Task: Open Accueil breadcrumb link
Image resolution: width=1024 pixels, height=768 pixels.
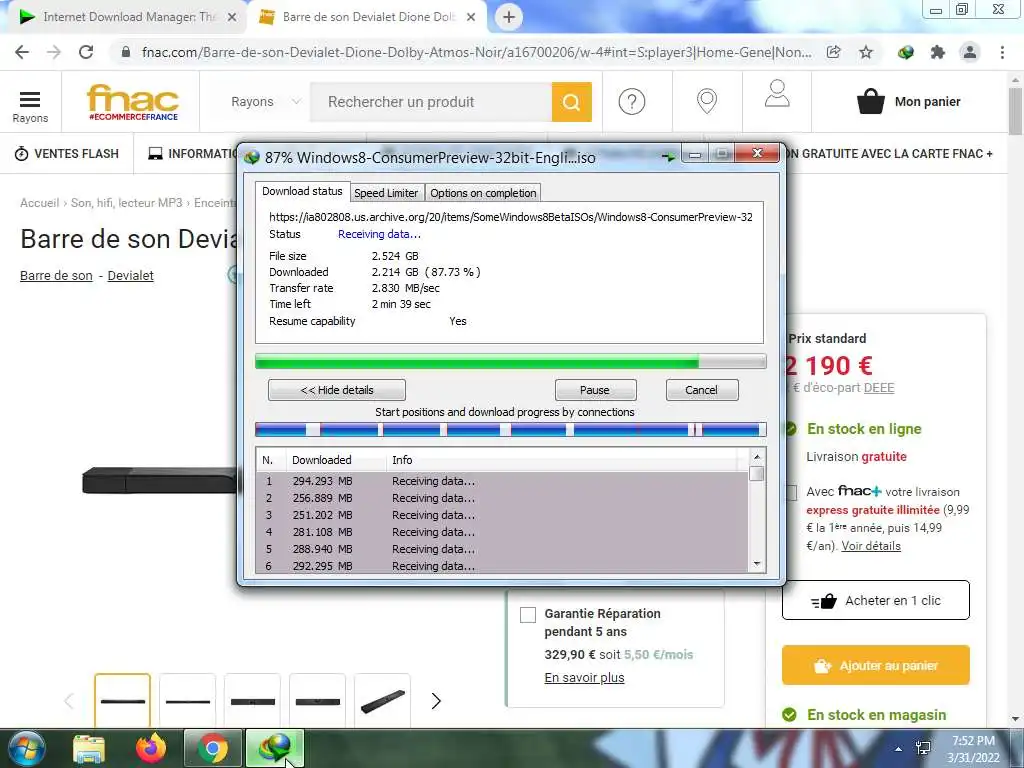Action: (x=39, y=203)
